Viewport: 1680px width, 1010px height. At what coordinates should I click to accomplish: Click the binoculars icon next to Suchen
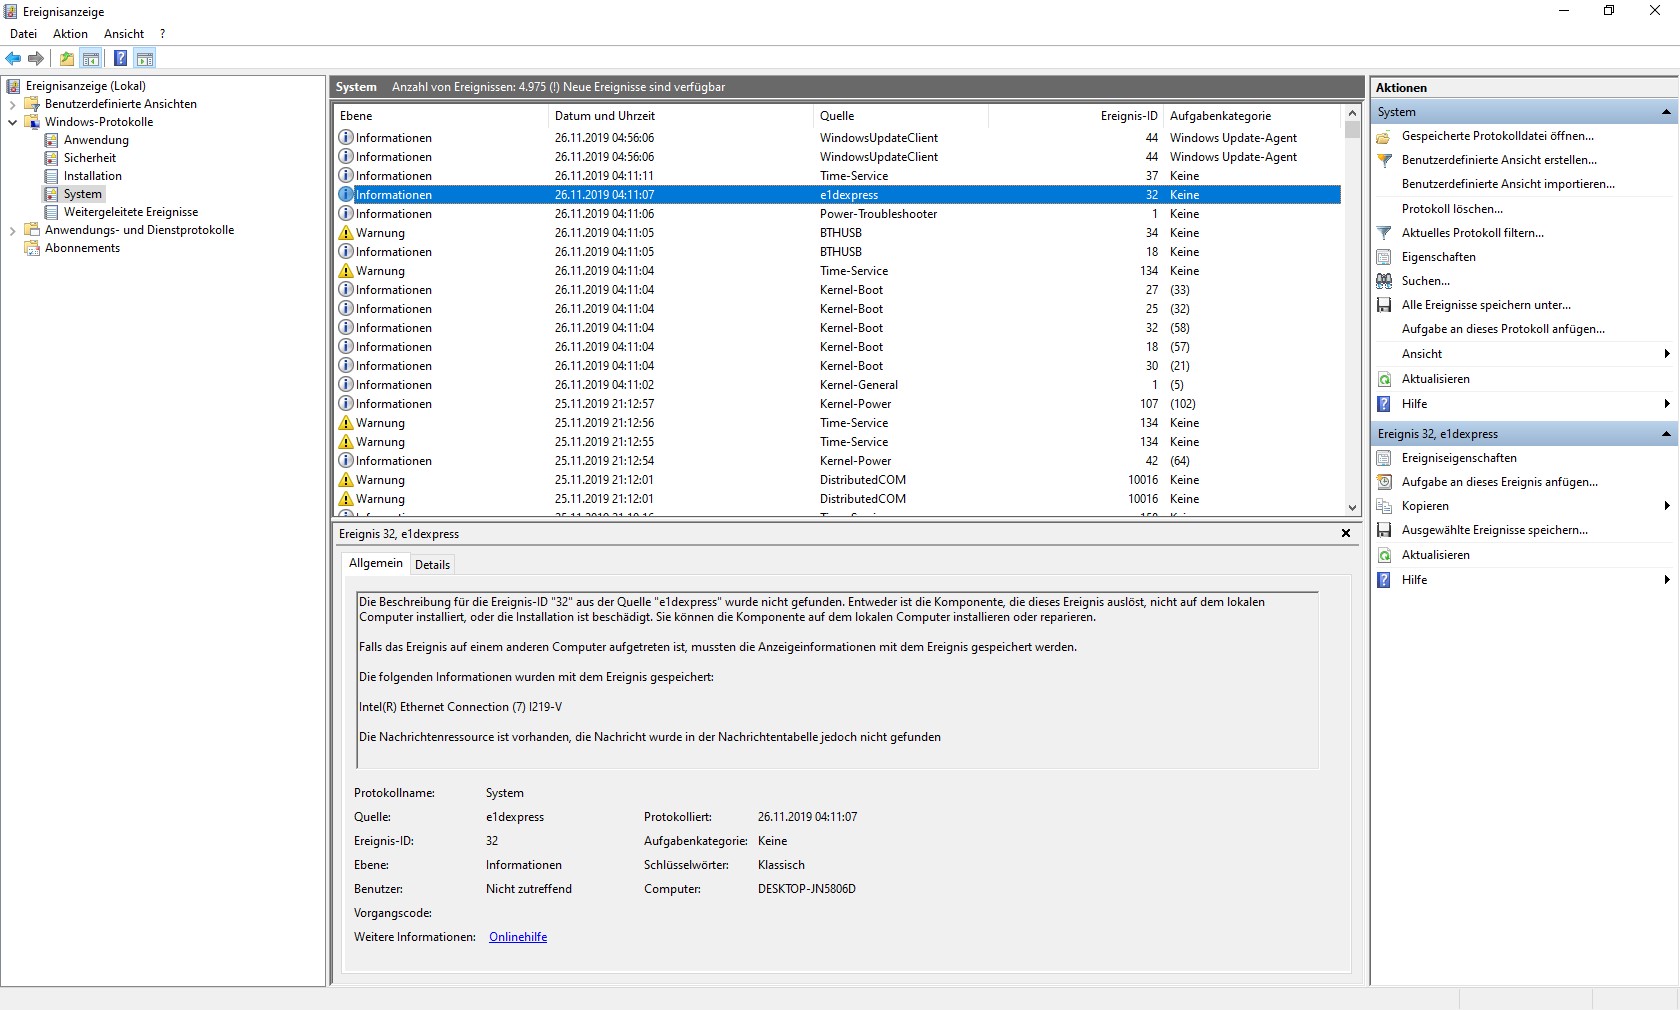[1384, 281]
